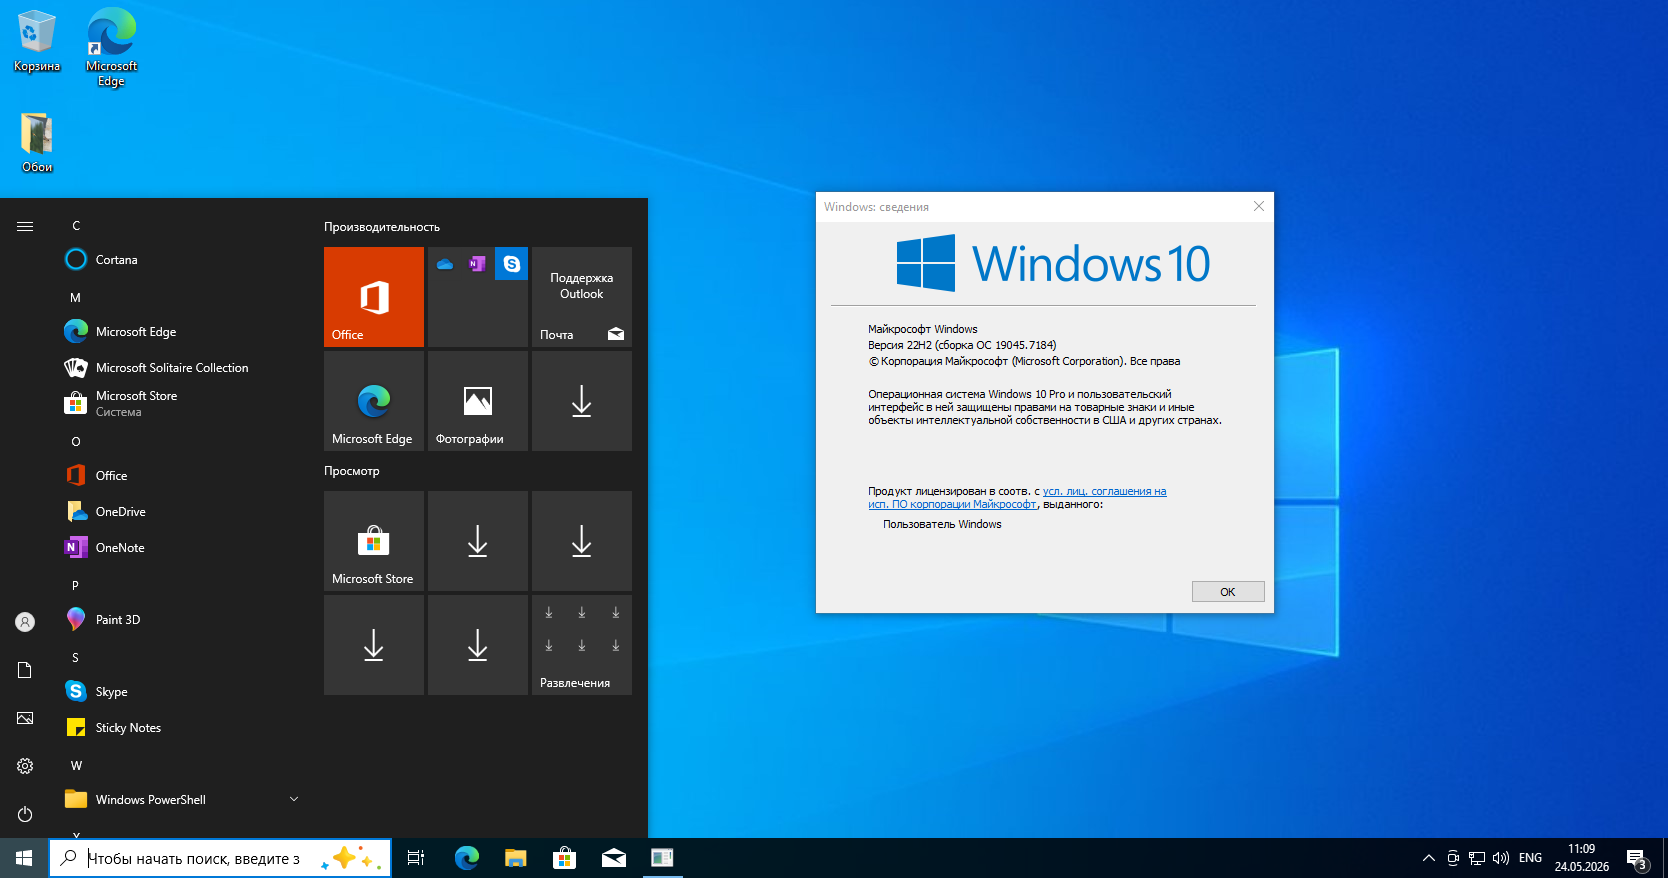Close the Windows: сведения dialog
The height and width of the screenshot is (878, 1668).
tap(1259, 206)
